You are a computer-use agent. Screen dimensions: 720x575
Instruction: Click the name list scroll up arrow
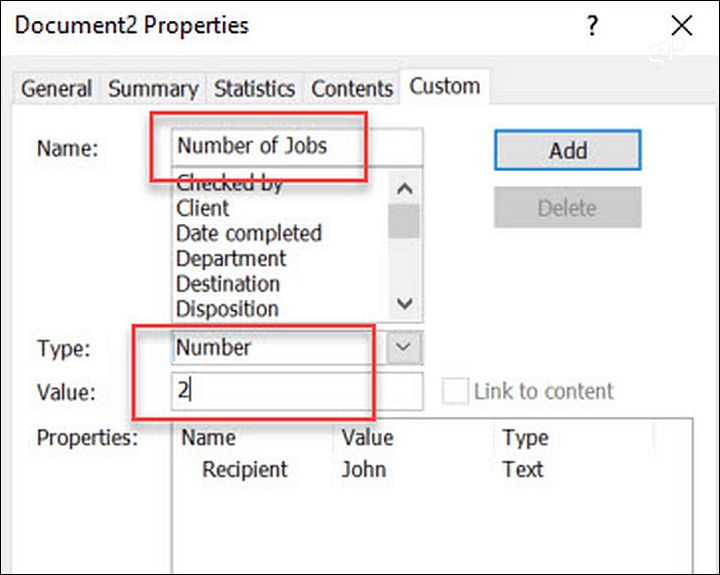click(x=405, y=188)
